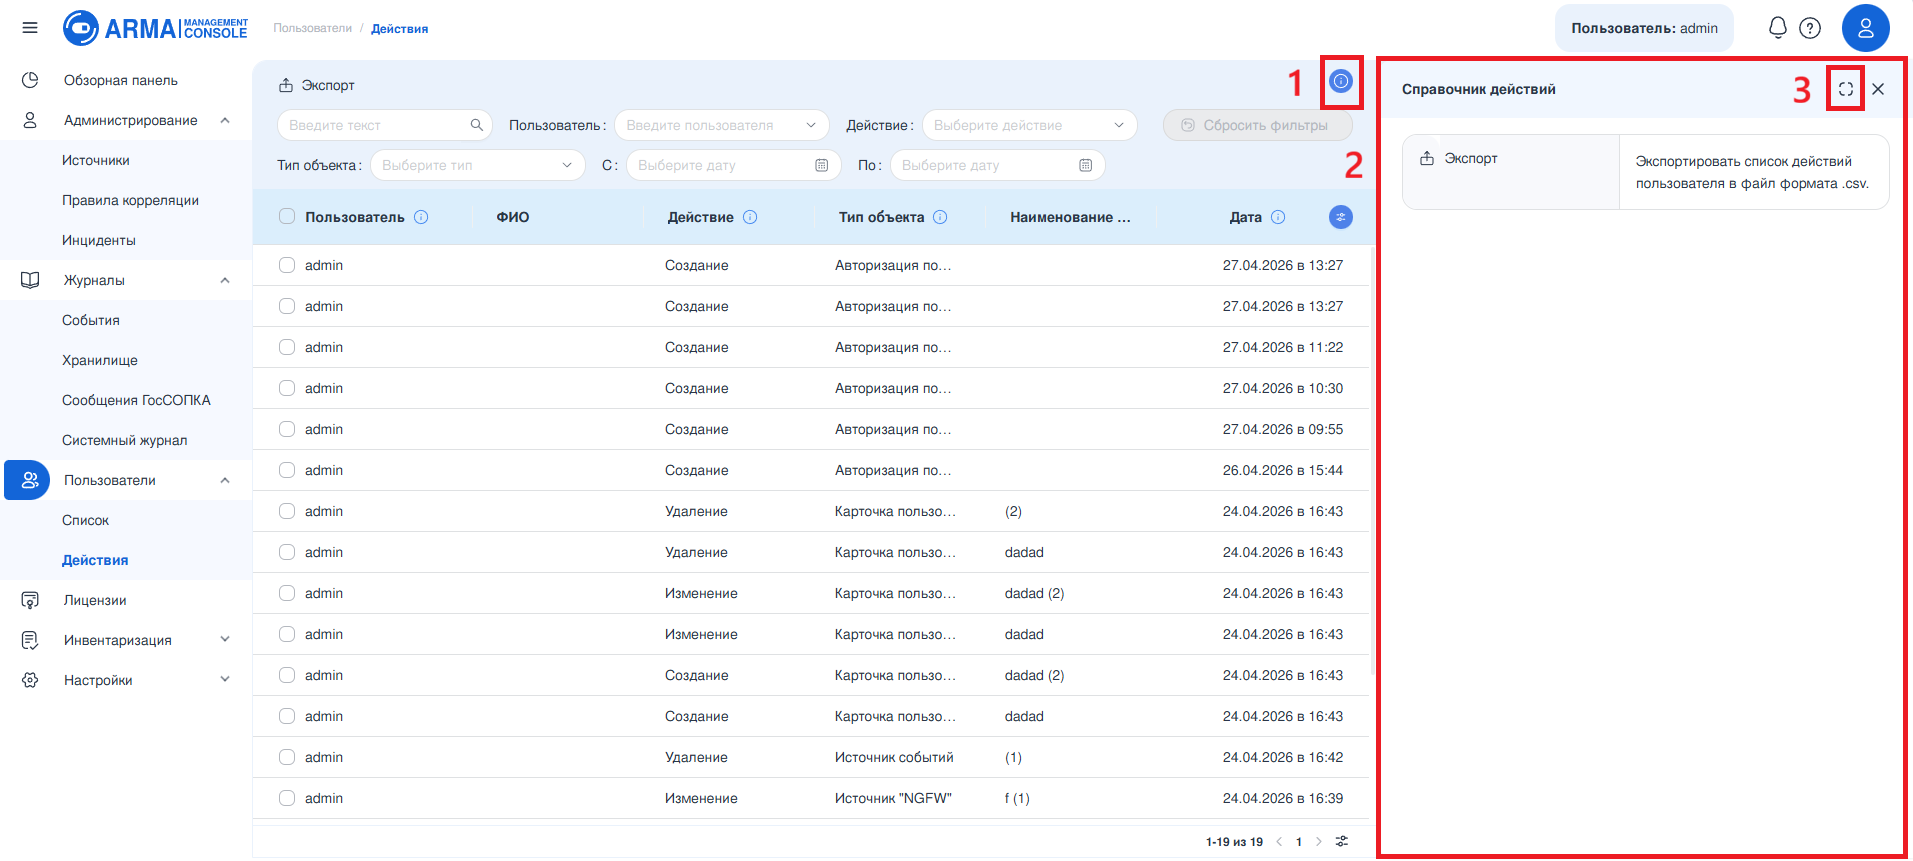Image resolution: width=1913 pixels, height=861 pixels.
Task: Open users Список page
Action: coord(85,520)
